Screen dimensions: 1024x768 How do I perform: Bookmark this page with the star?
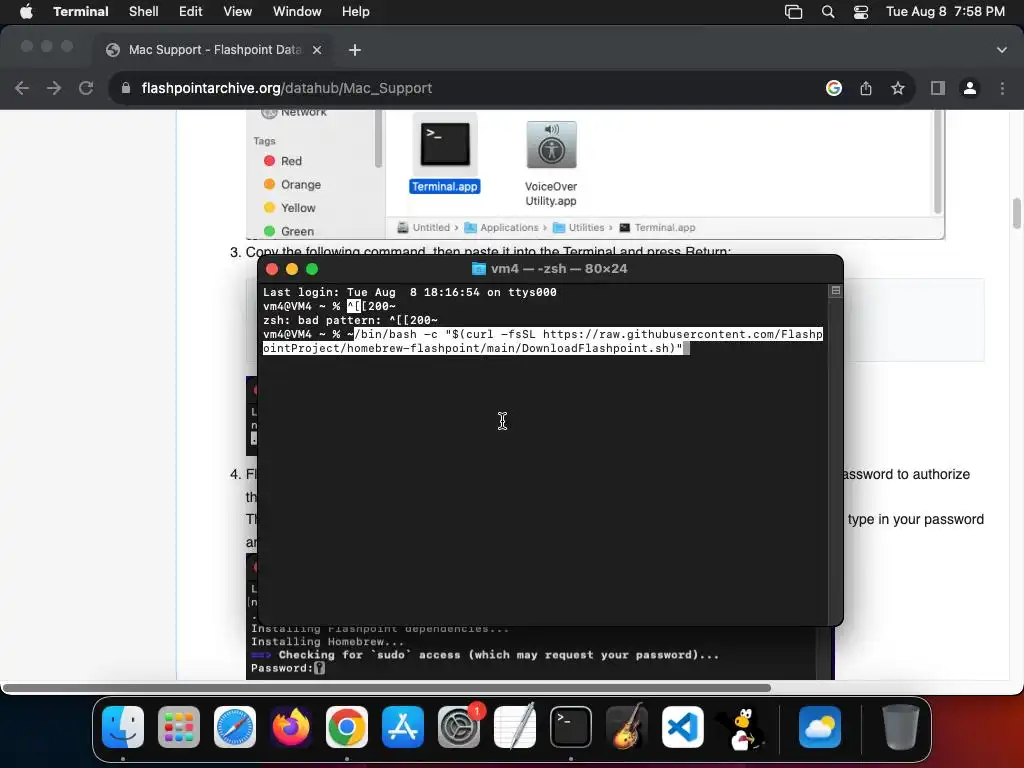(898, 88)
